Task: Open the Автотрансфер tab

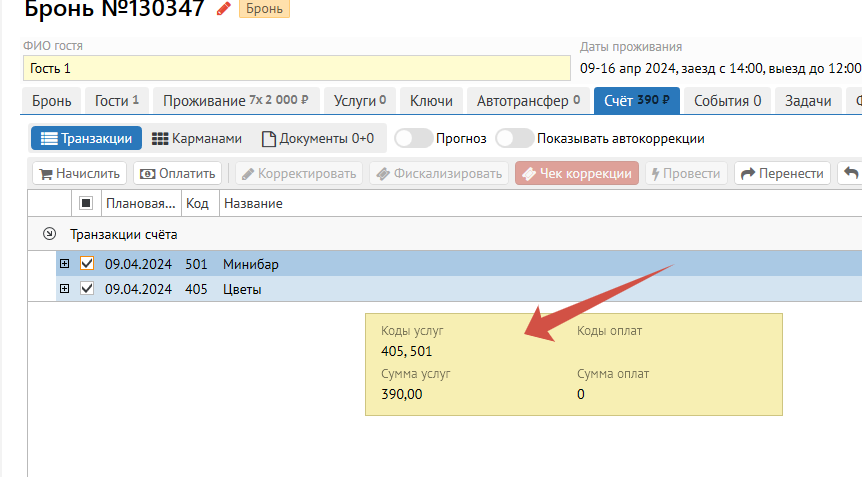Action: coord(529,100)
